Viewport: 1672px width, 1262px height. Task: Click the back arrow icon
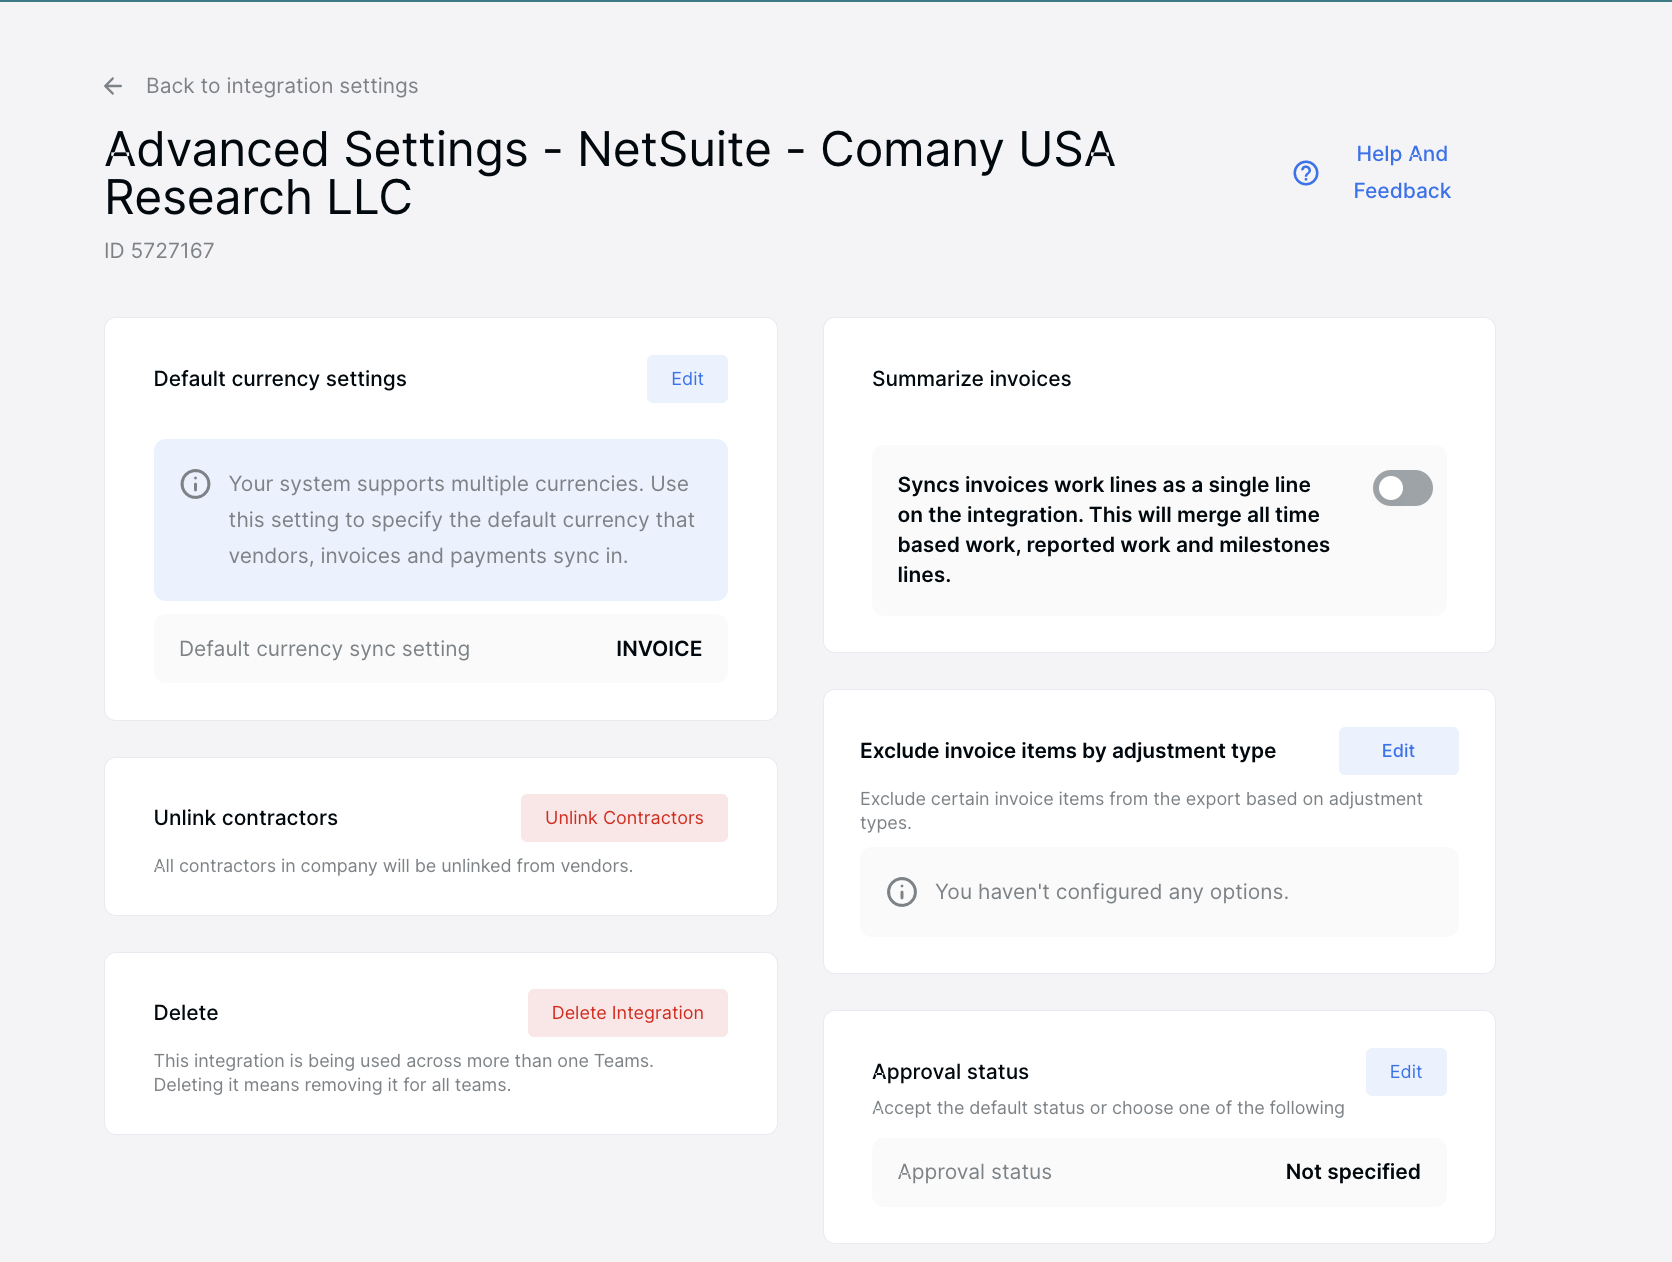pyautogui.click(x=113, y=86)
